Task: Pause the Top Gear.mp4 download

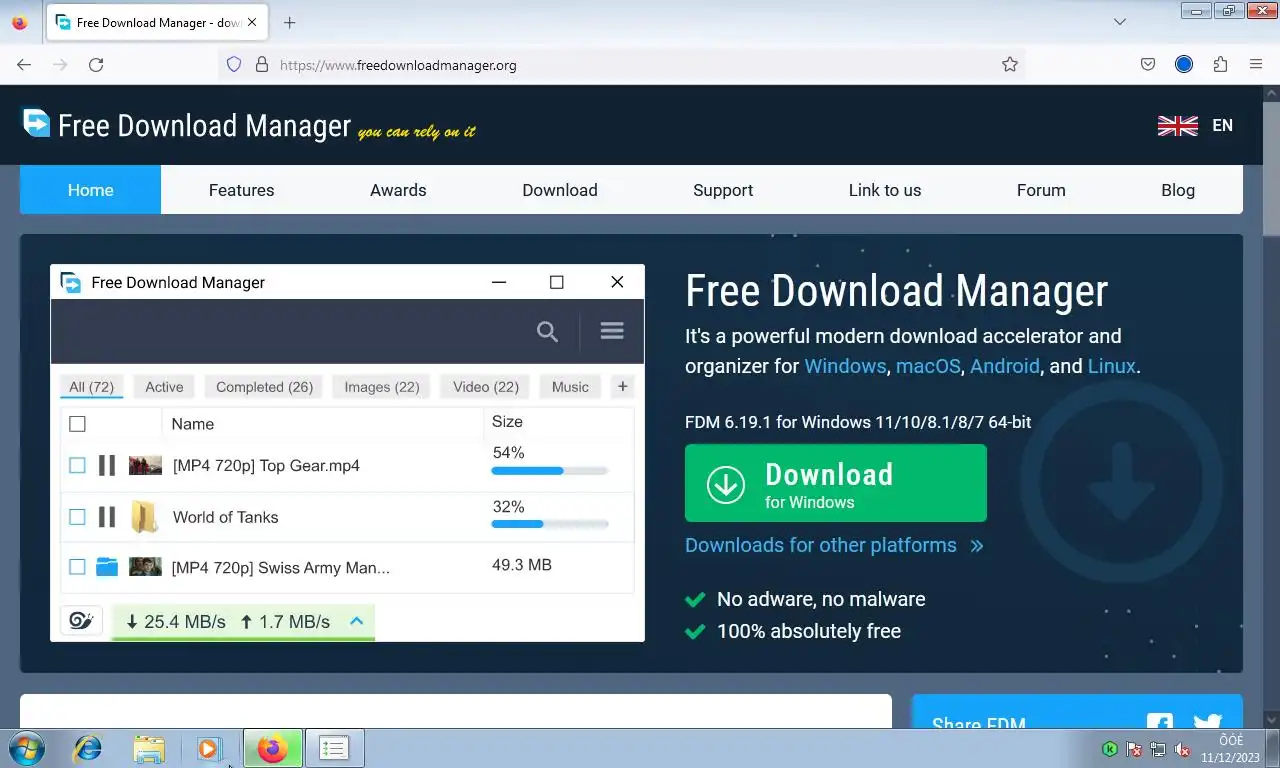Action: pyautogui.click(x=107, y=465)
